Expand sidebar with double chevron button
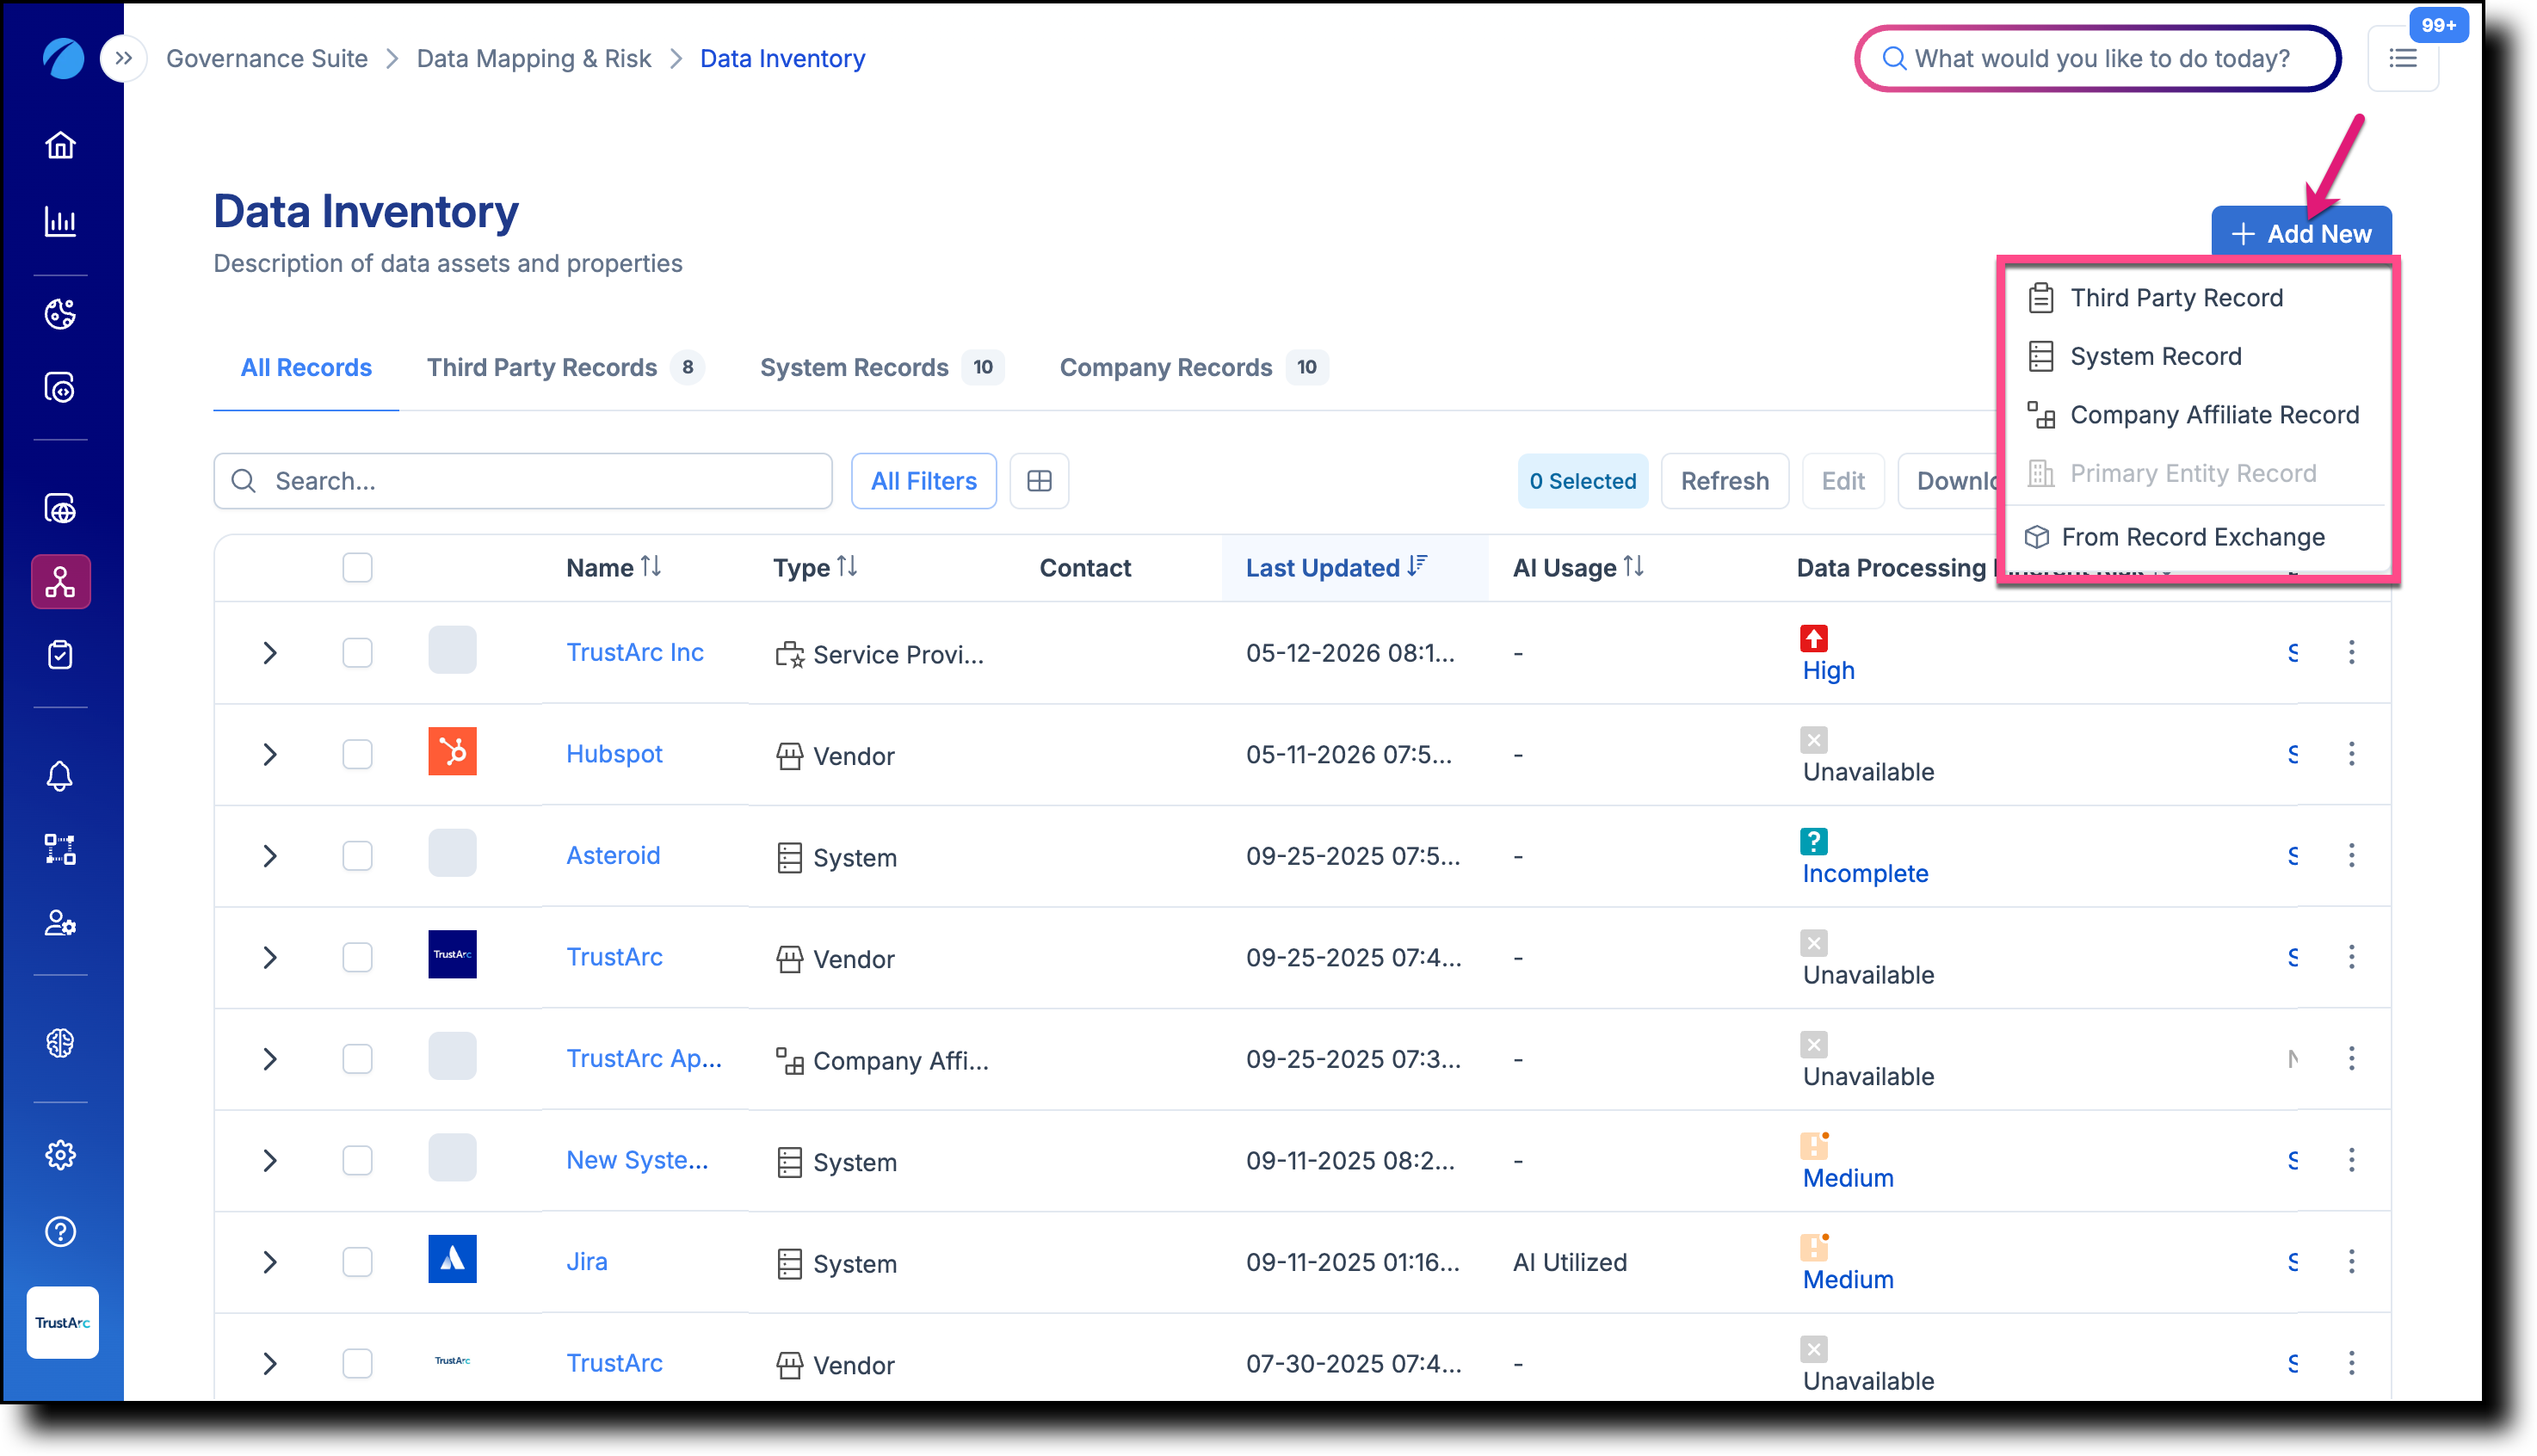The height and width of the screenshot is (1456, 2537). (x=124, y=58)
